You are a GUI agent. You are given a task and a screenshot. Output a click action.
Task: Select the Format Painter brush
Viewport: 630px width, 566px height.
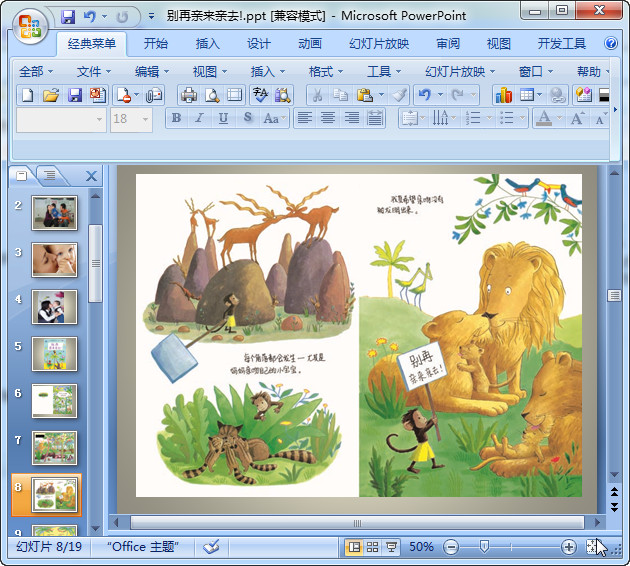(399, 95)
